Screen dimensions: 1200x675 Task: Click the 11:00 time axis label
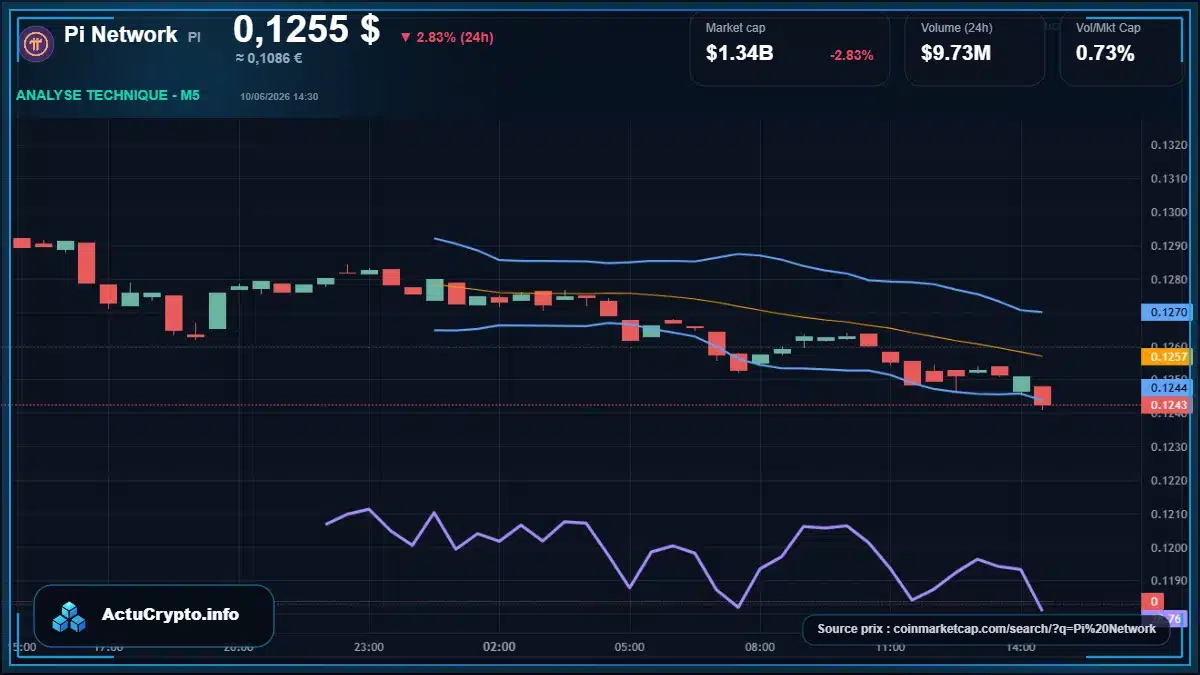pos(890,647)
